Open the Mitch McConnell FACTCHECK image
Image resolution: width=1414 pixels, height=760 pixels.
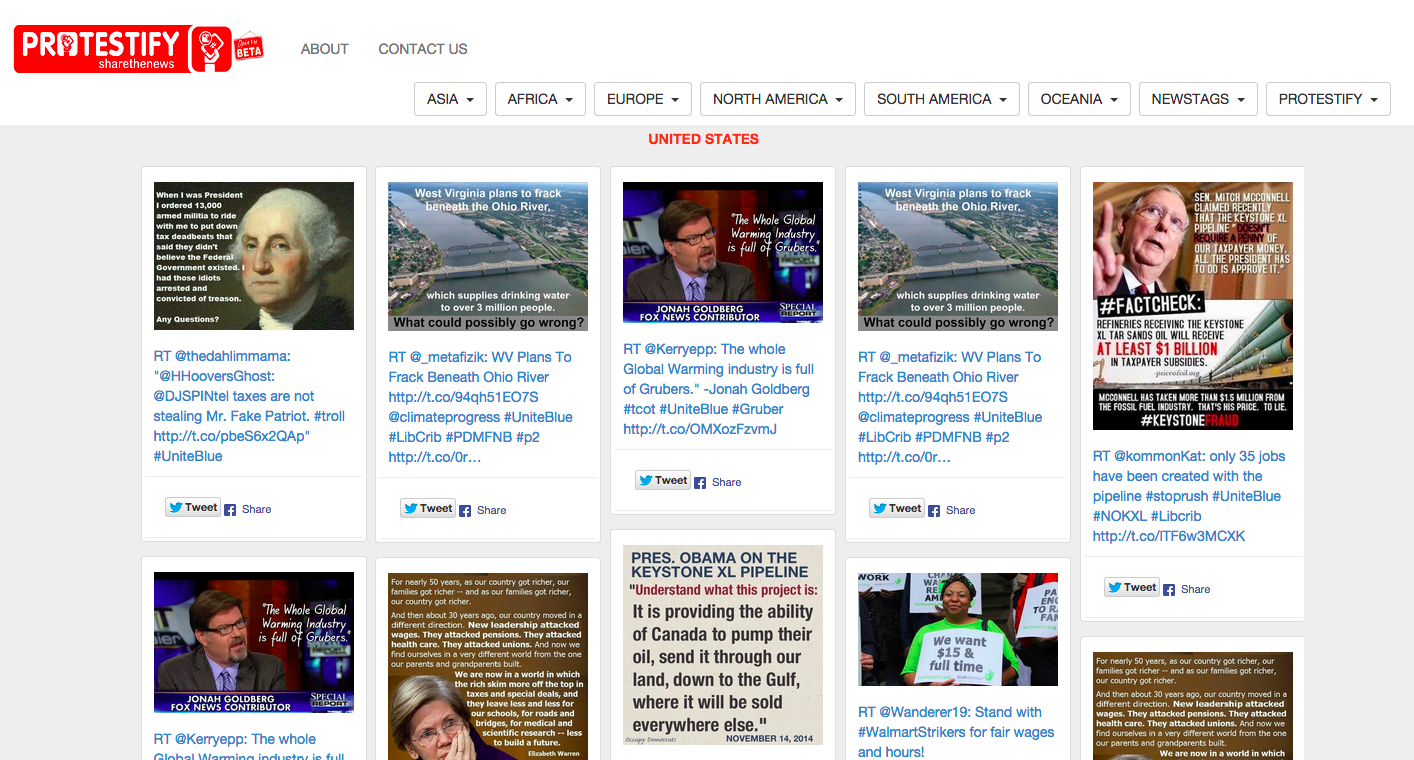point(1193,306)
